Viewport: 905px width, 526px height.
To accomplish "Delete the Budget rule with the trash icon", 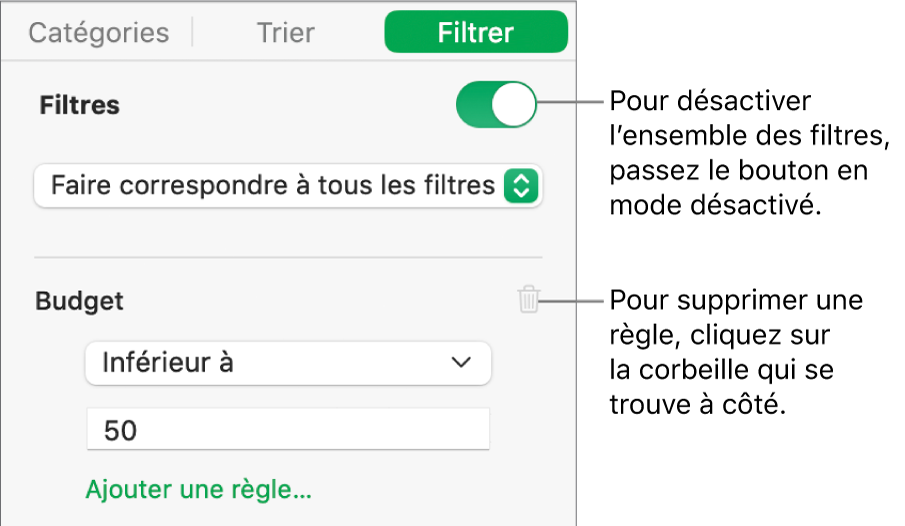I will pyautogui.click(x=529, y=300).
